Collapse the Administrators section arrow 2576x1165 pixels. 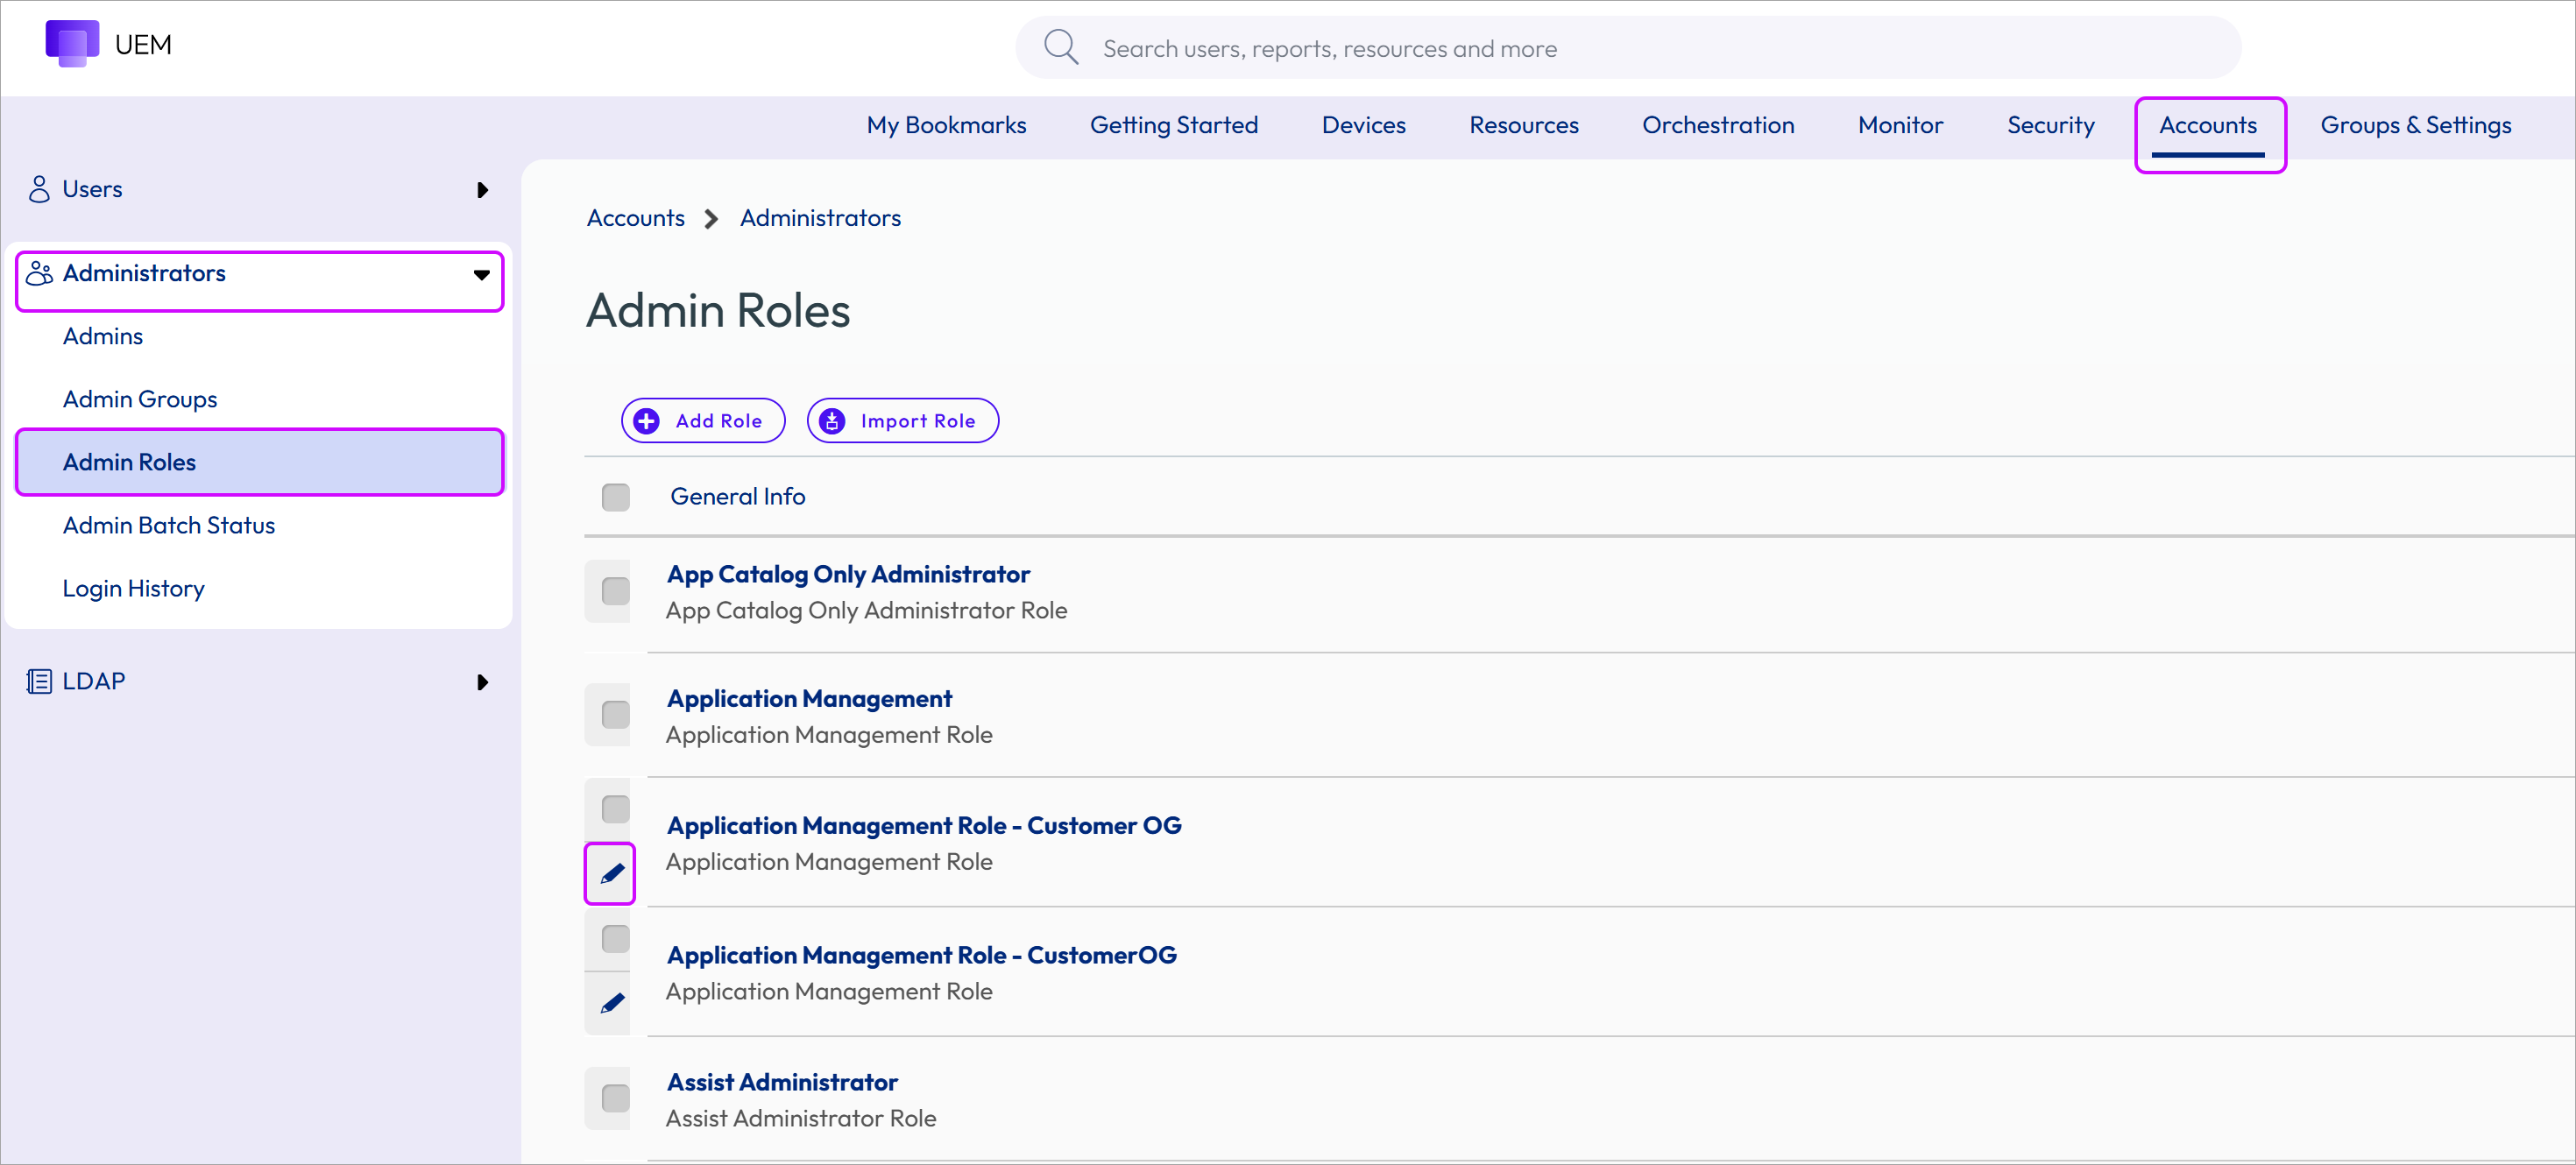[x=481, y=274]
